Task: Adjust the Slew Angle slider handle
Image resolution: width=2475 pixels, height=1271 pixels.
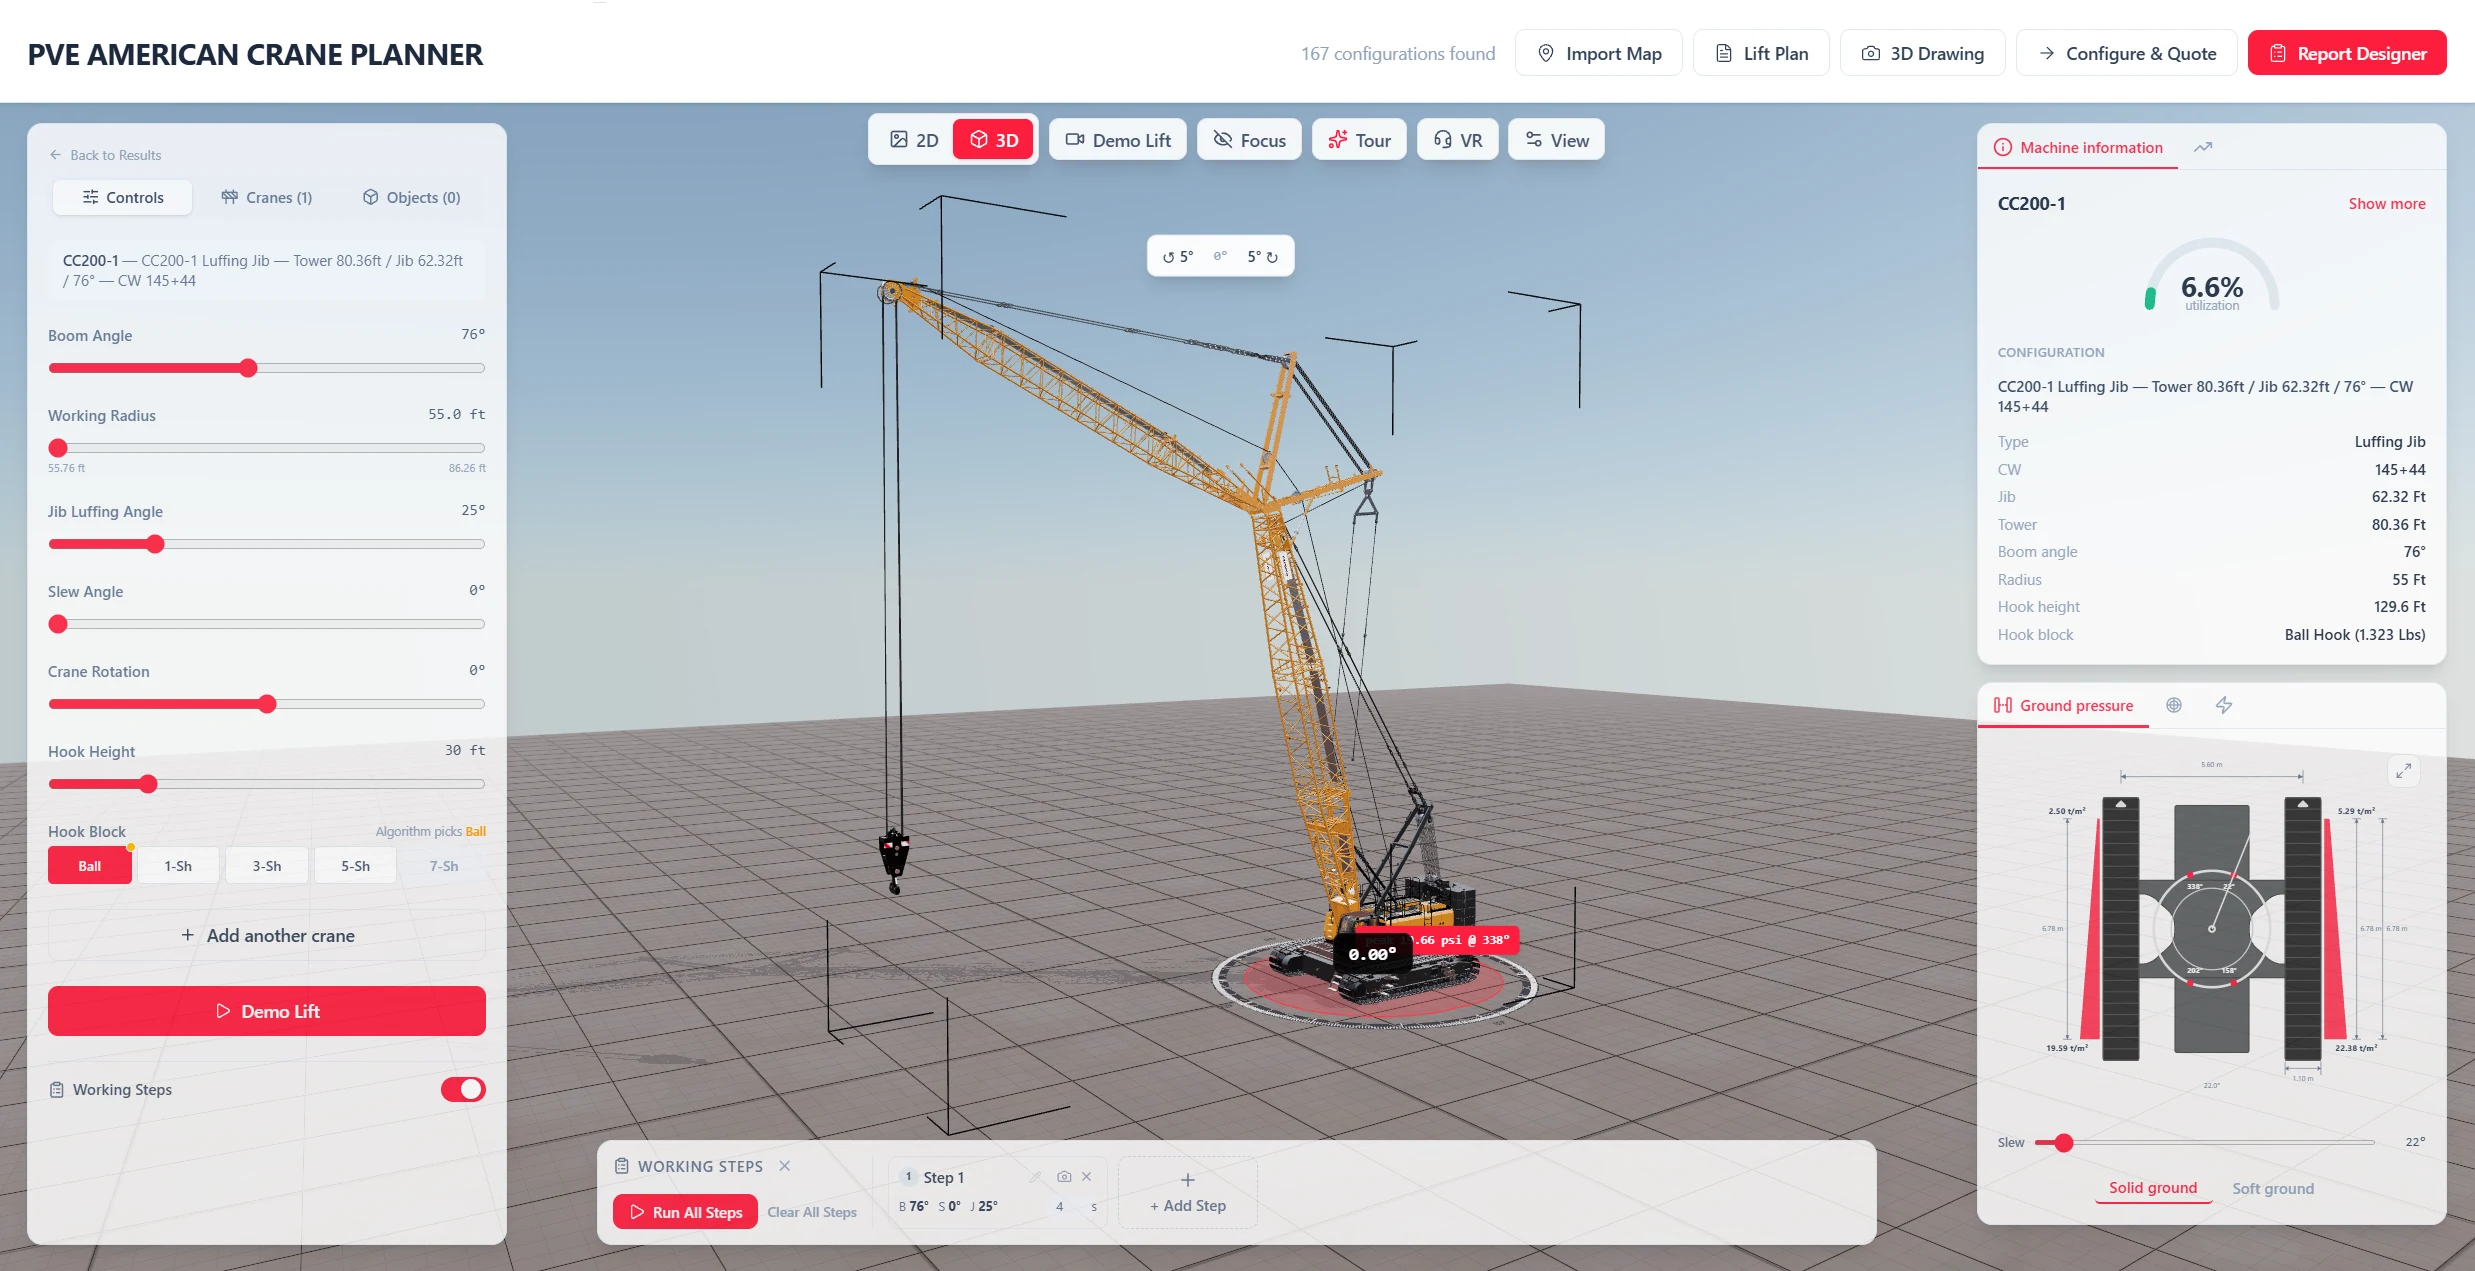Action: [x=58, y=624]
